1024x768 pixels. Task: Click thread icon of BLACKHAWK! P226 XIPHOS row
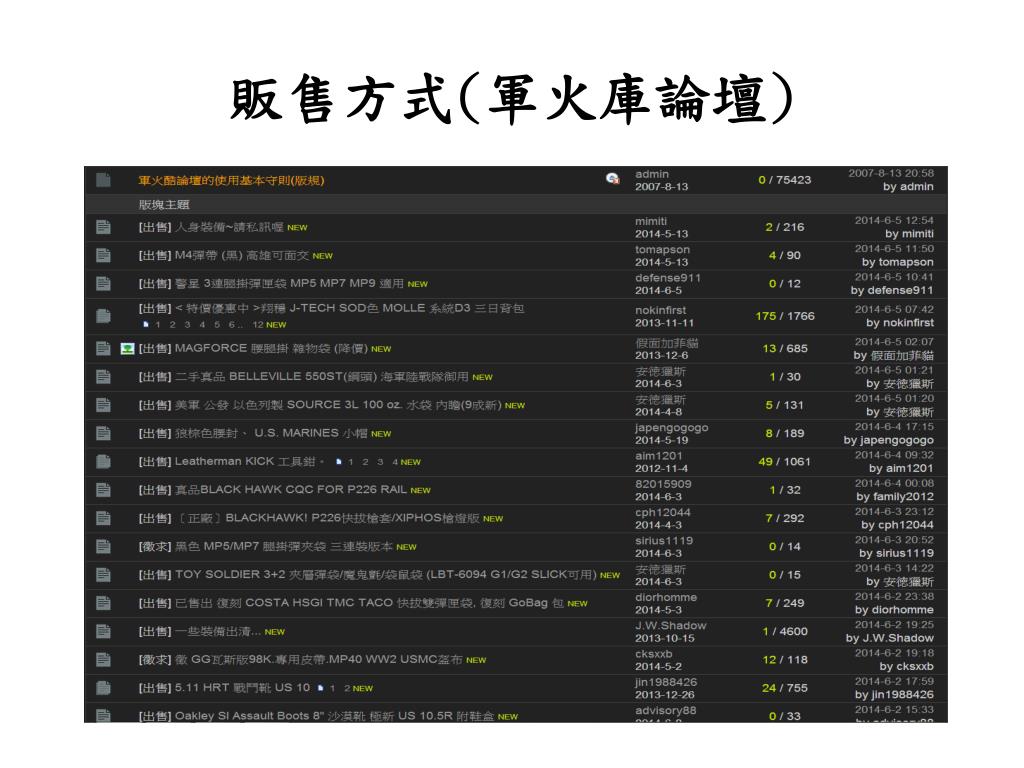pos(103,518)
